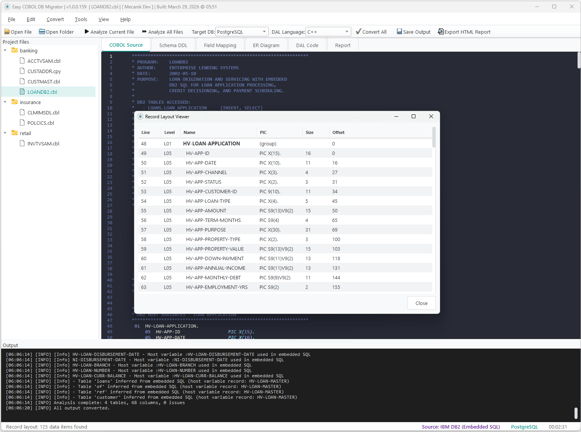
Task: Open the View menu
Action: pos(103,19)
